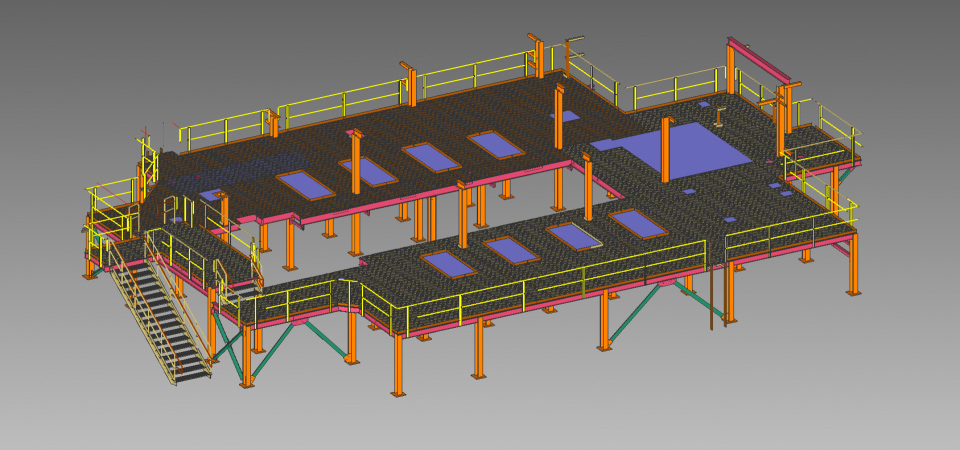The image size is (960, 450).
Task: Select the pink overhead beam at top right
Action: (x=762, y=60)
